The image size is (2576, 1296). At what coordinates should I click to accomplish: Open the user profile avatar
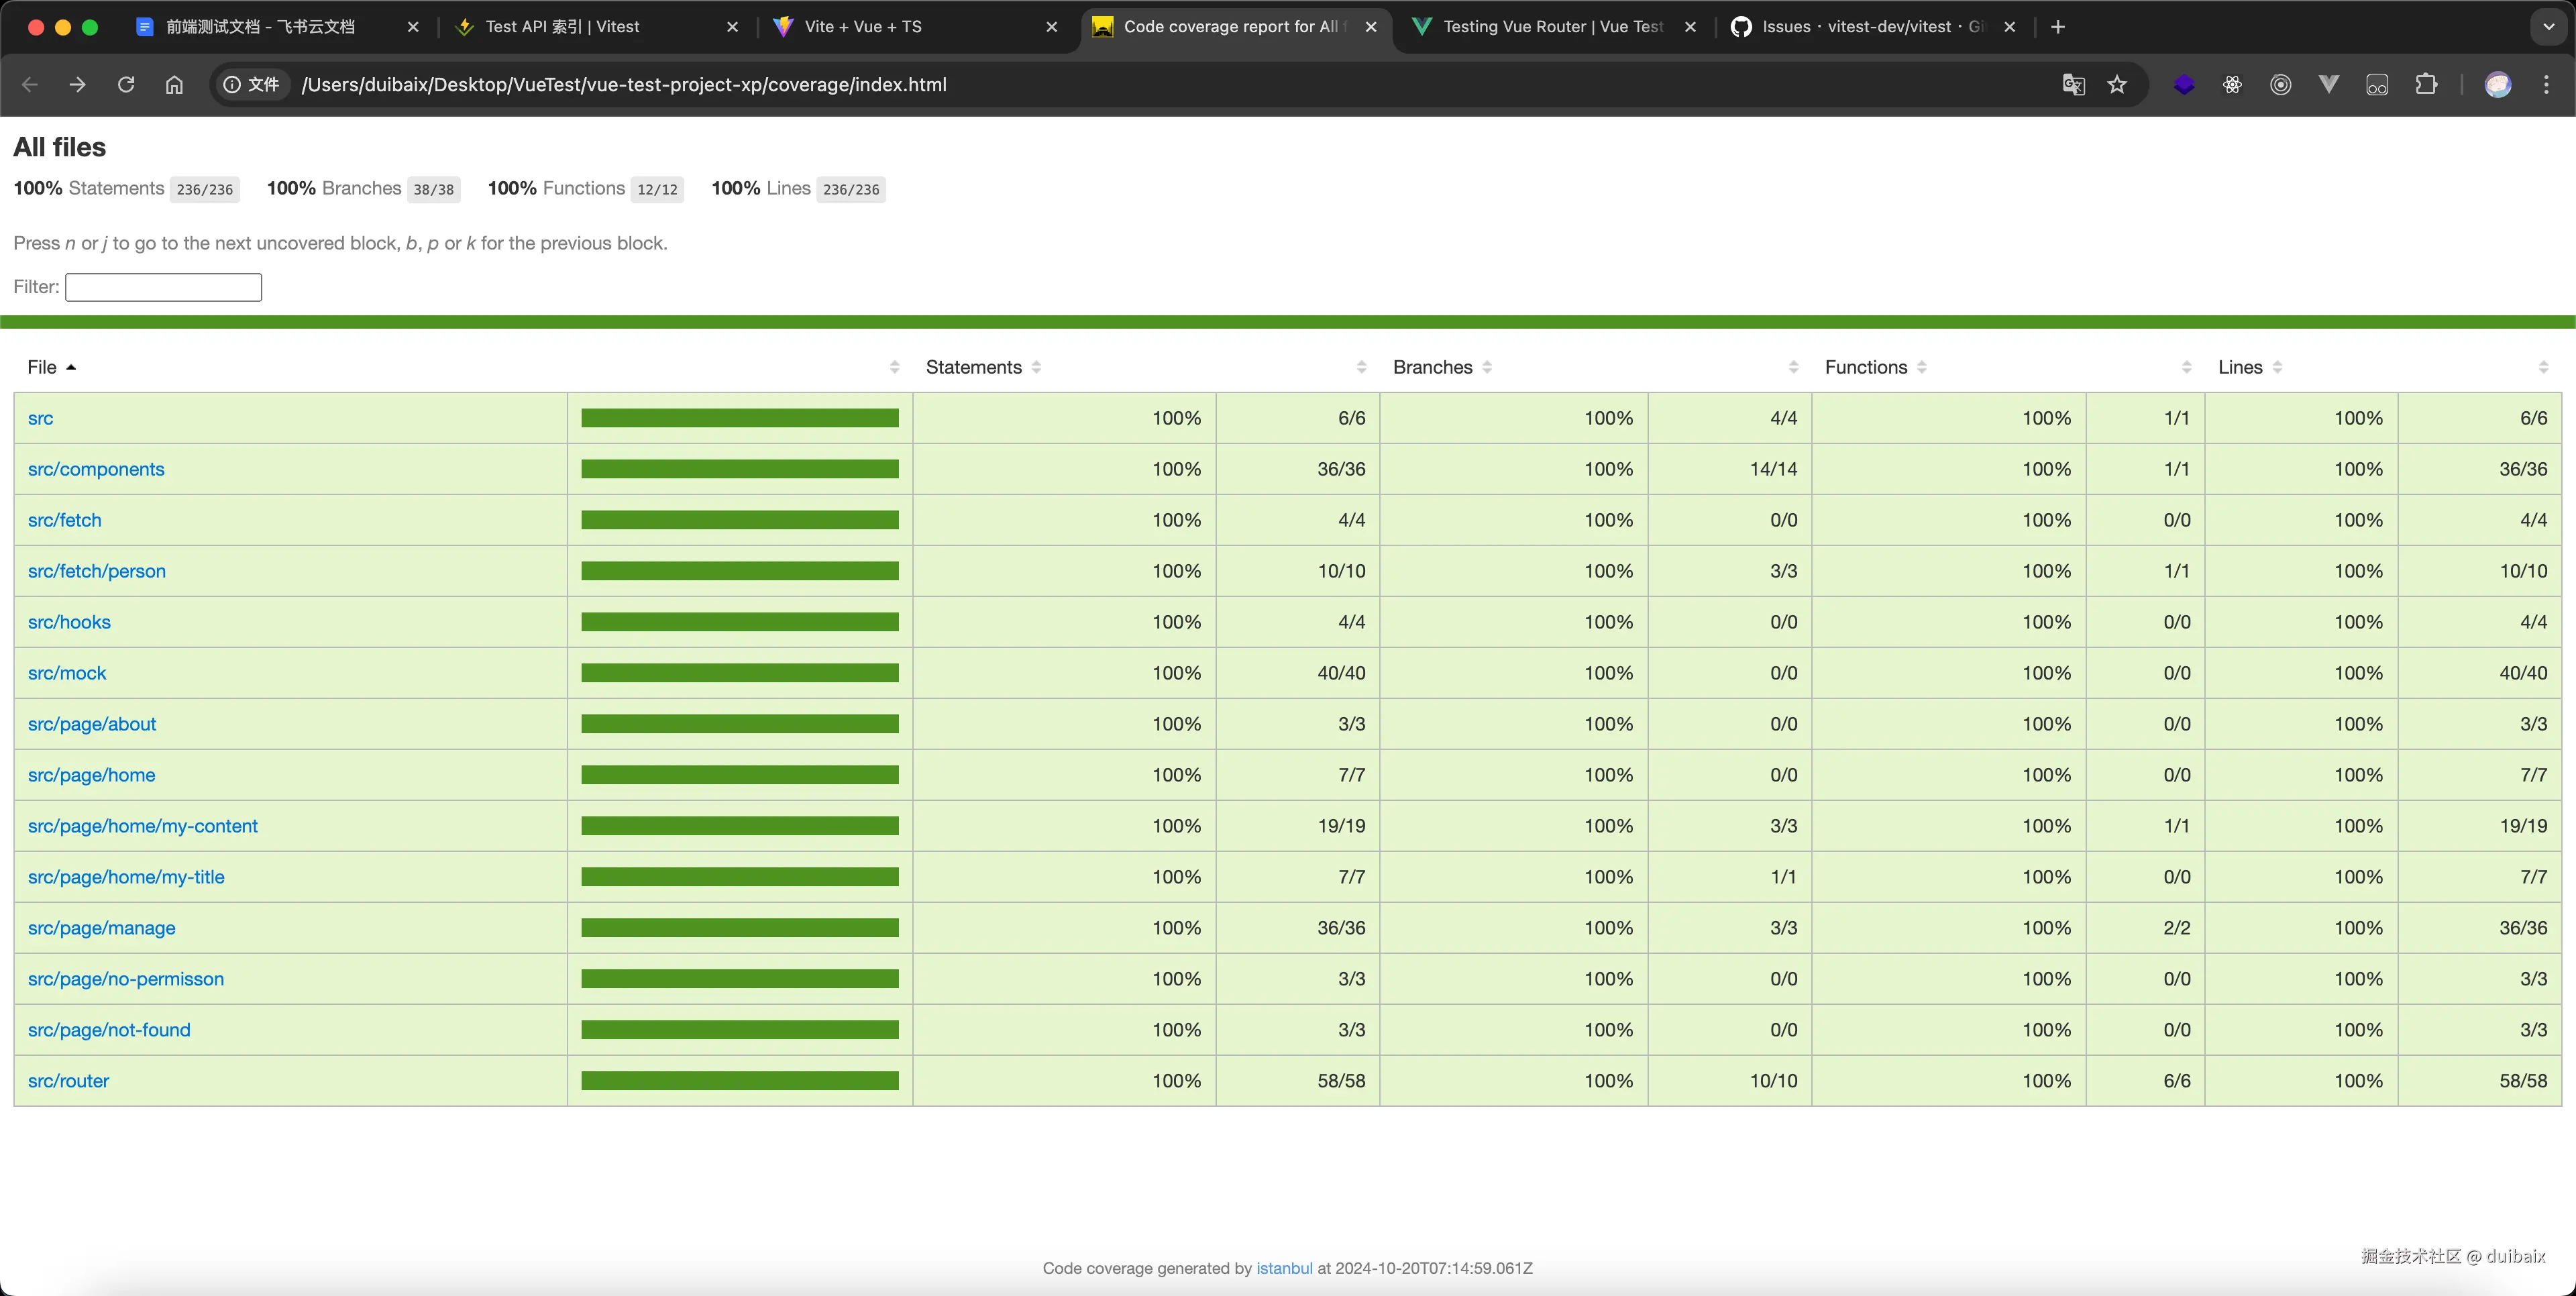(2497, 85)
